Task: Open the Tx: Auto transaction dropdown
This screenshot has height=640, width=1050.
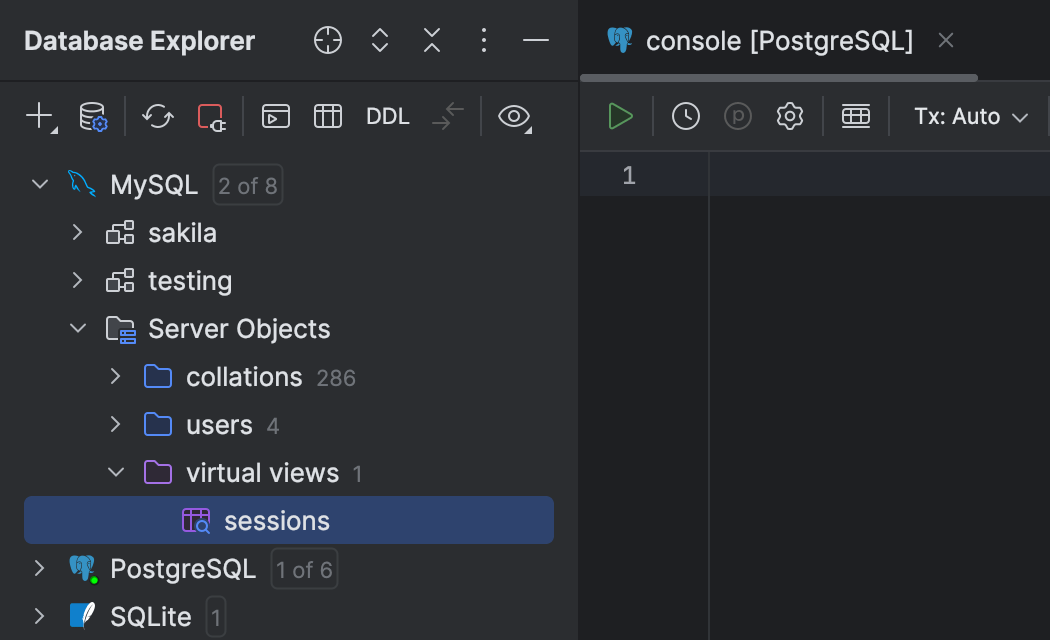Action: click(x=969, y=115)
